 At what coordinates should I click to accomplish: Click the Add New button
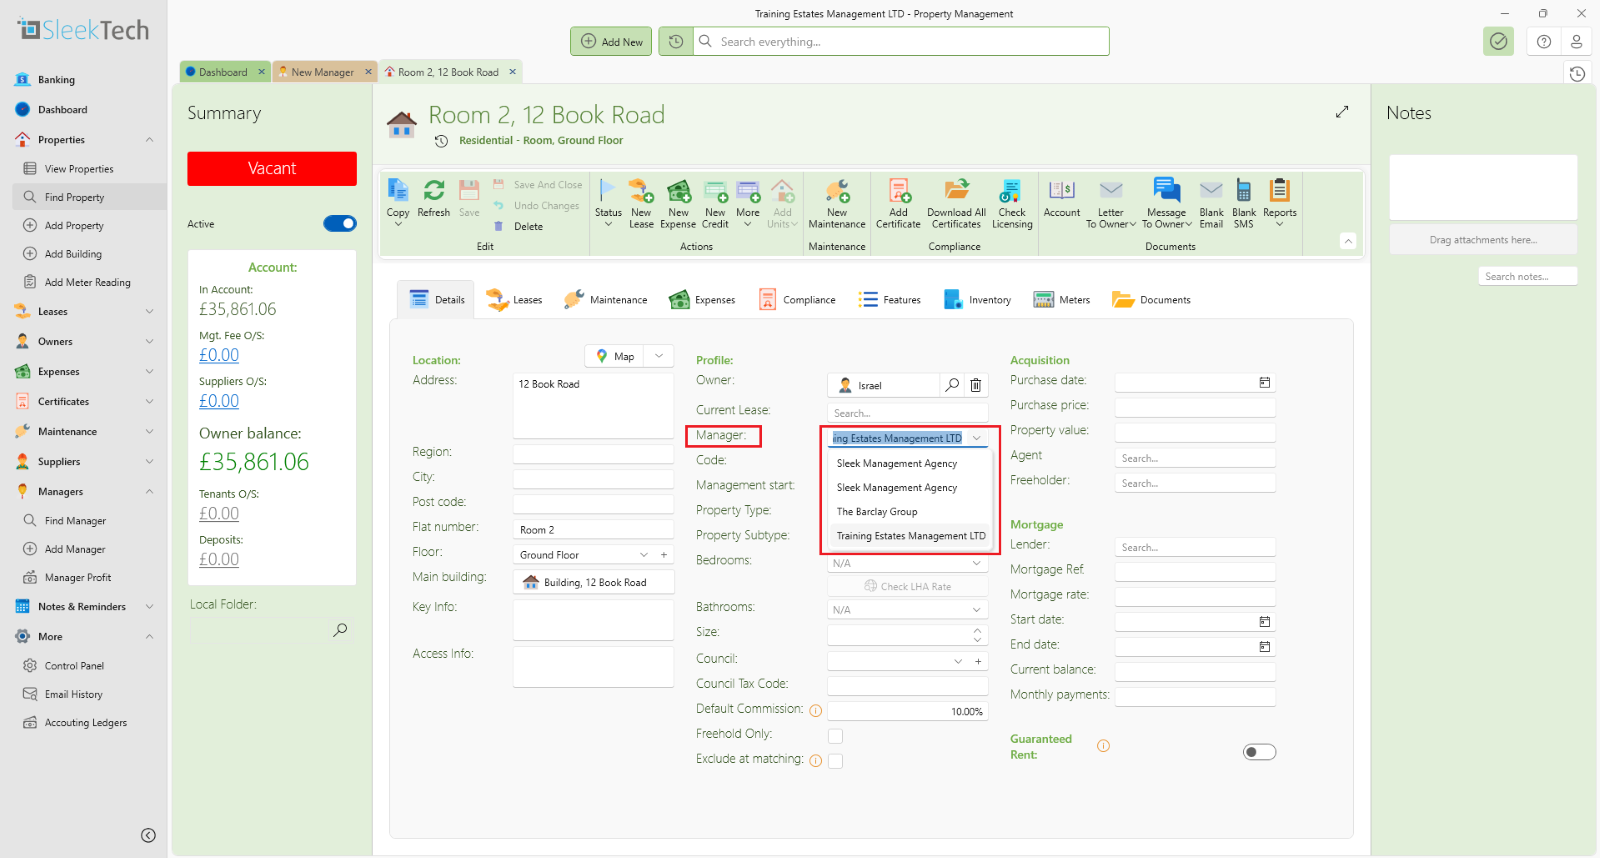(x=611, y=41)
